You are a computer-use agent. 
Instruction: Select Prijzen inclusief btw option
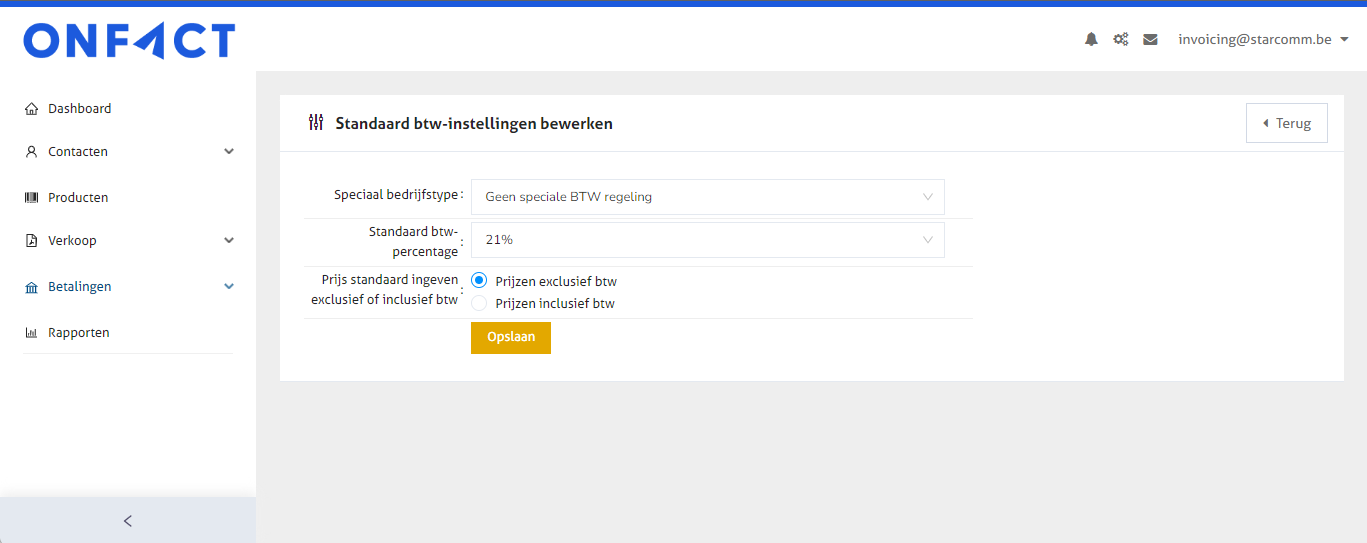click(479, 303)
